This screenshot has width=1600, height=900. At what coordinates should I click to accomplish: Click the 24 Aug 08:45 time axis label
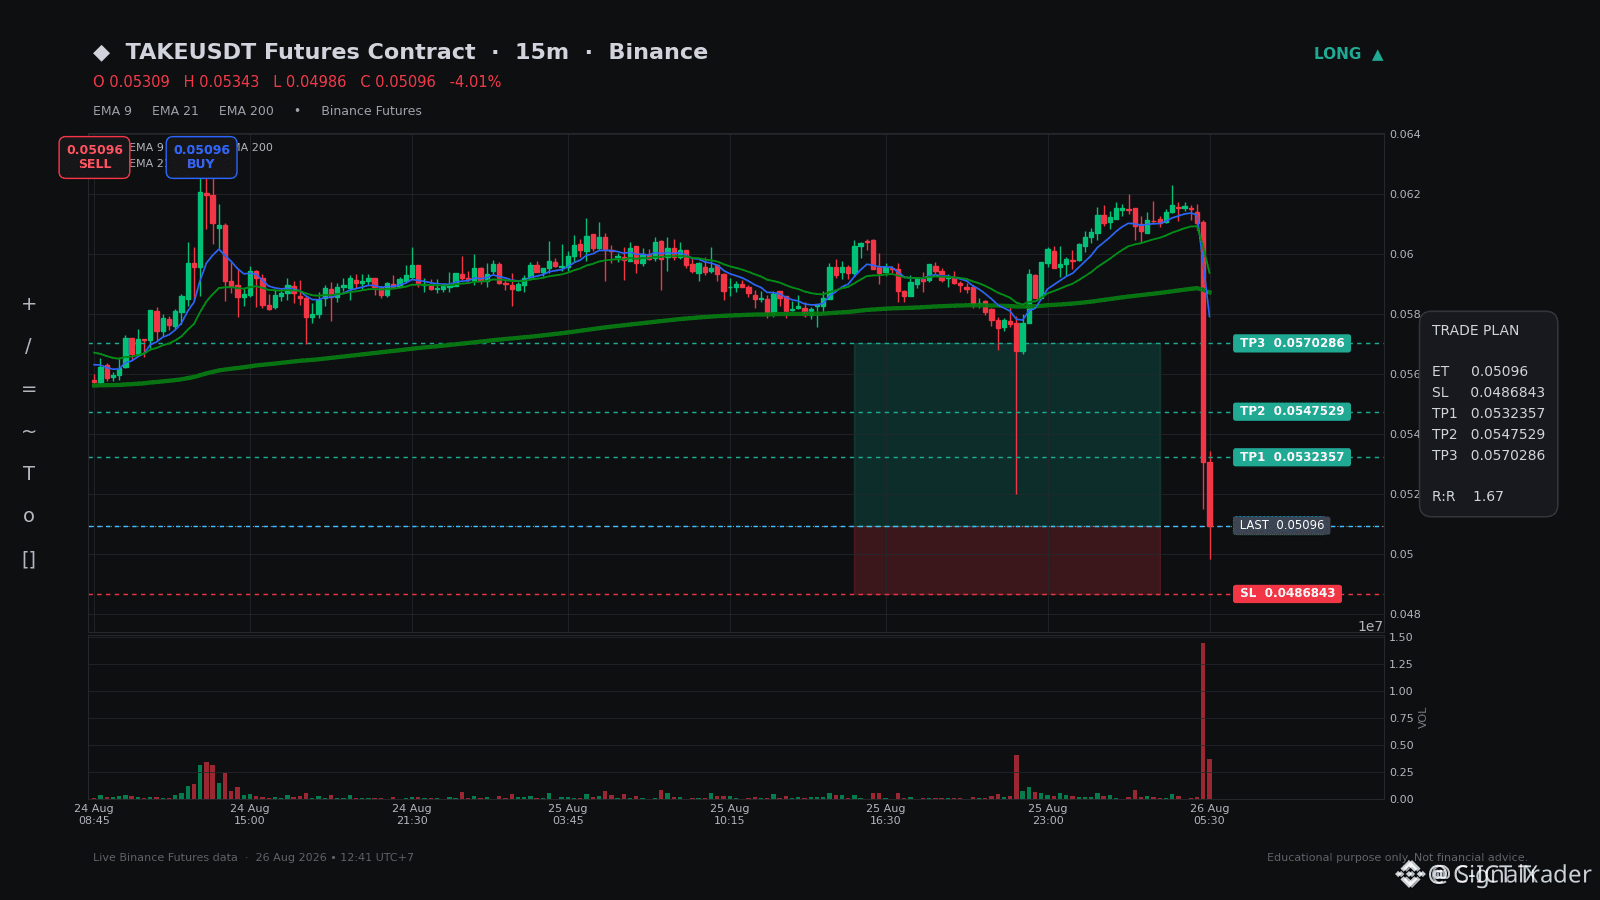coord(94,815)
